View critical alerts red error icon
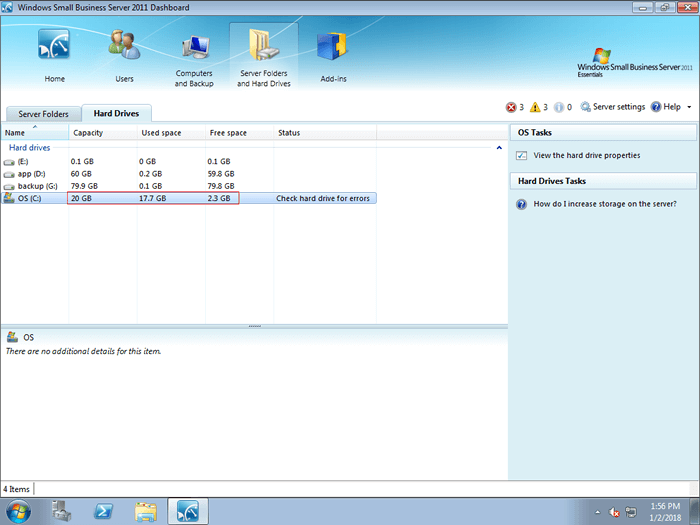Screen dimensions: 700x525 [511, 107]
